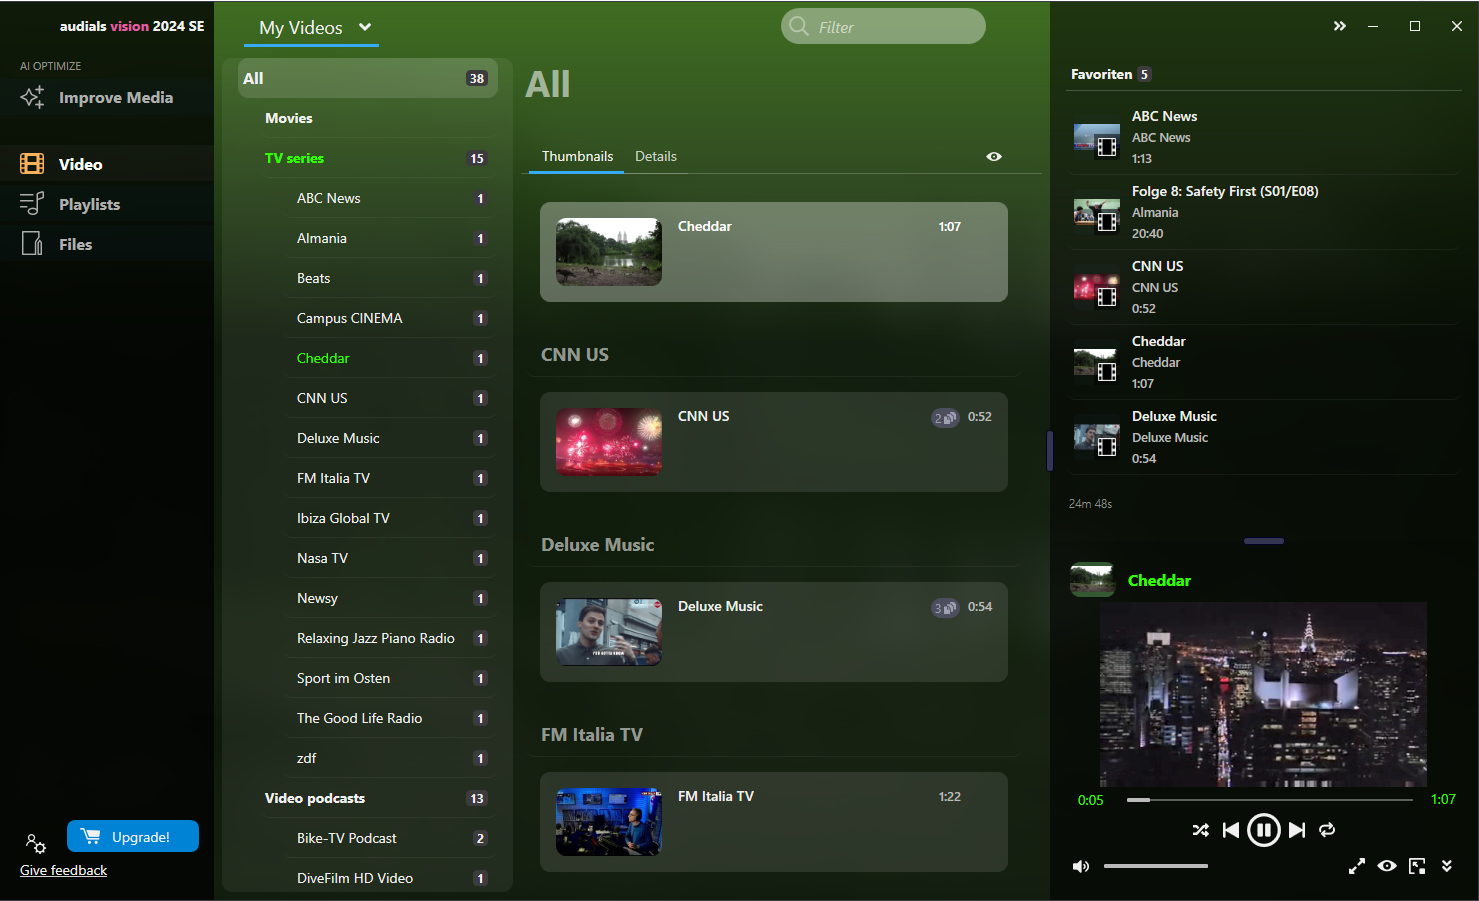Screen dimensions: 1479x901
Task: Open the Cheddar video thumbnail in main list
Action: click(609, 252)
